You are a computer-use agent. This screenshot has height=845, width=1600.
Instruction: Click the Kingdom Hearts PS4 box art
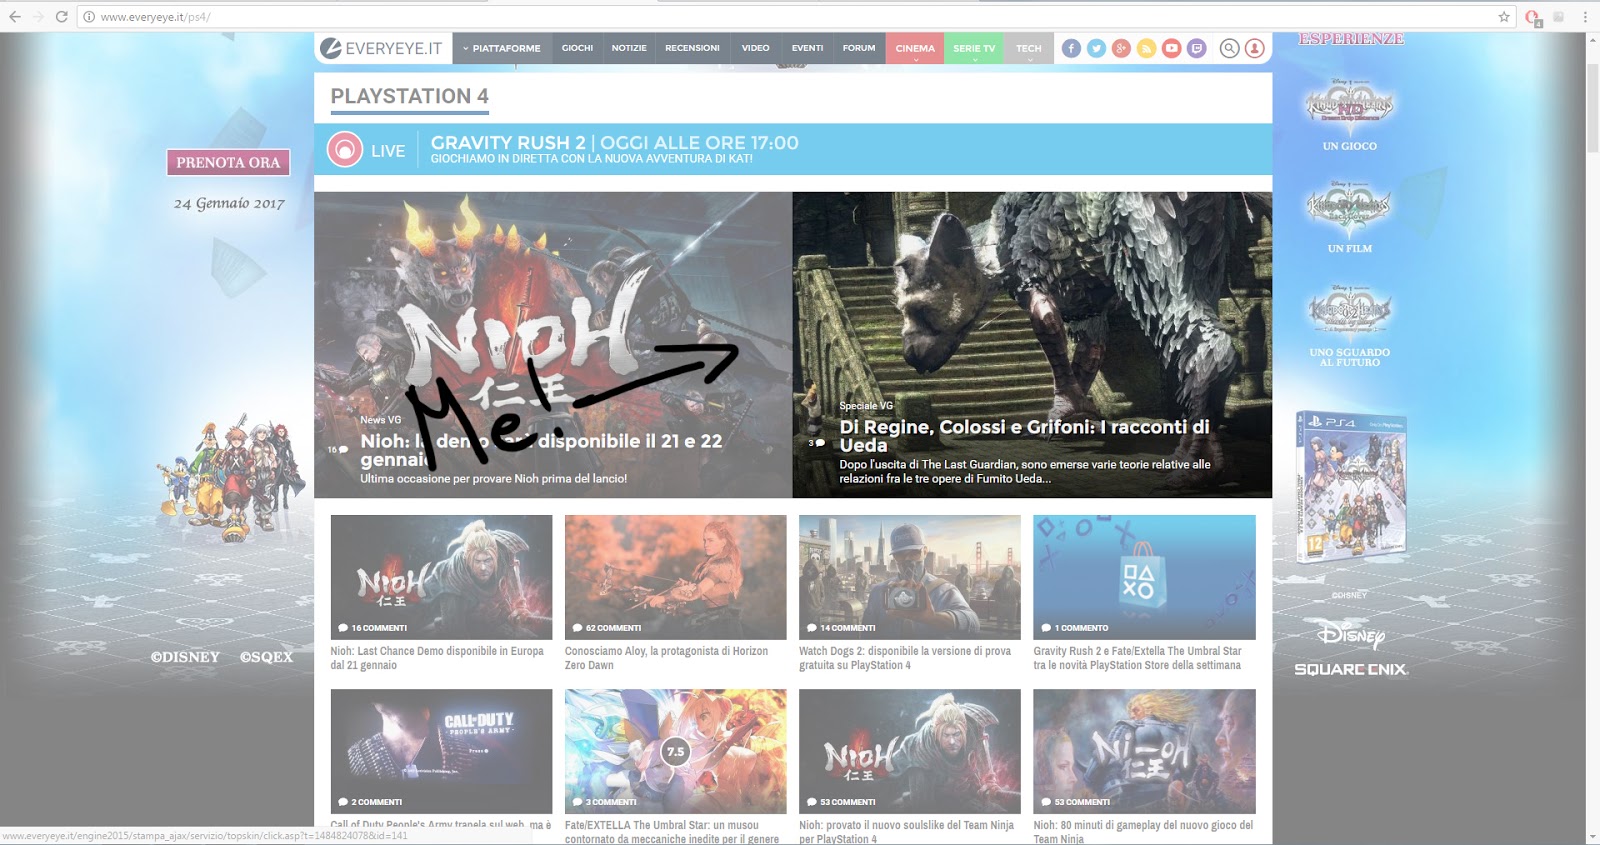[1351, 485]
